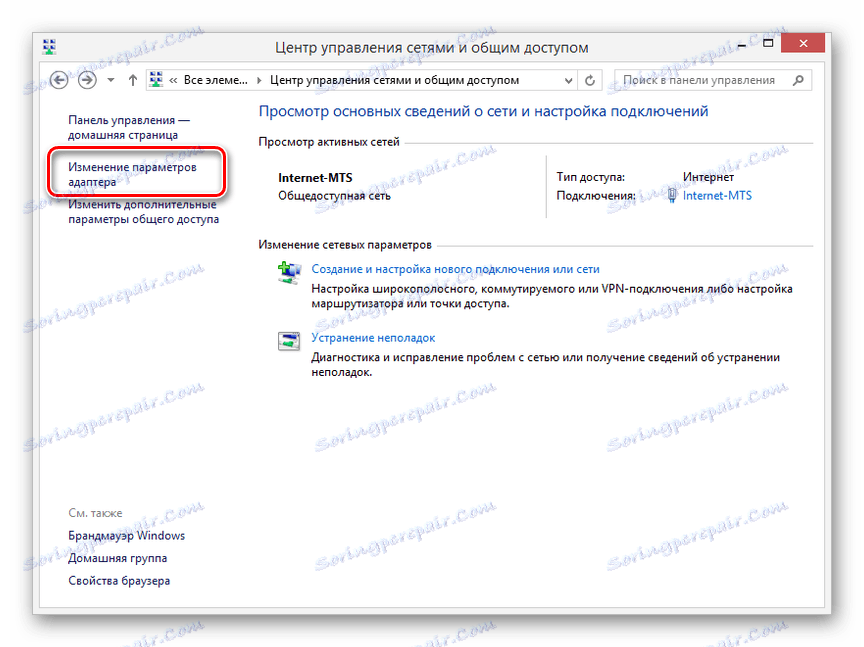Open 'Создание и настройка нового подключения или сети'
This screenshot has height=647, width=864.
(455, 269)
